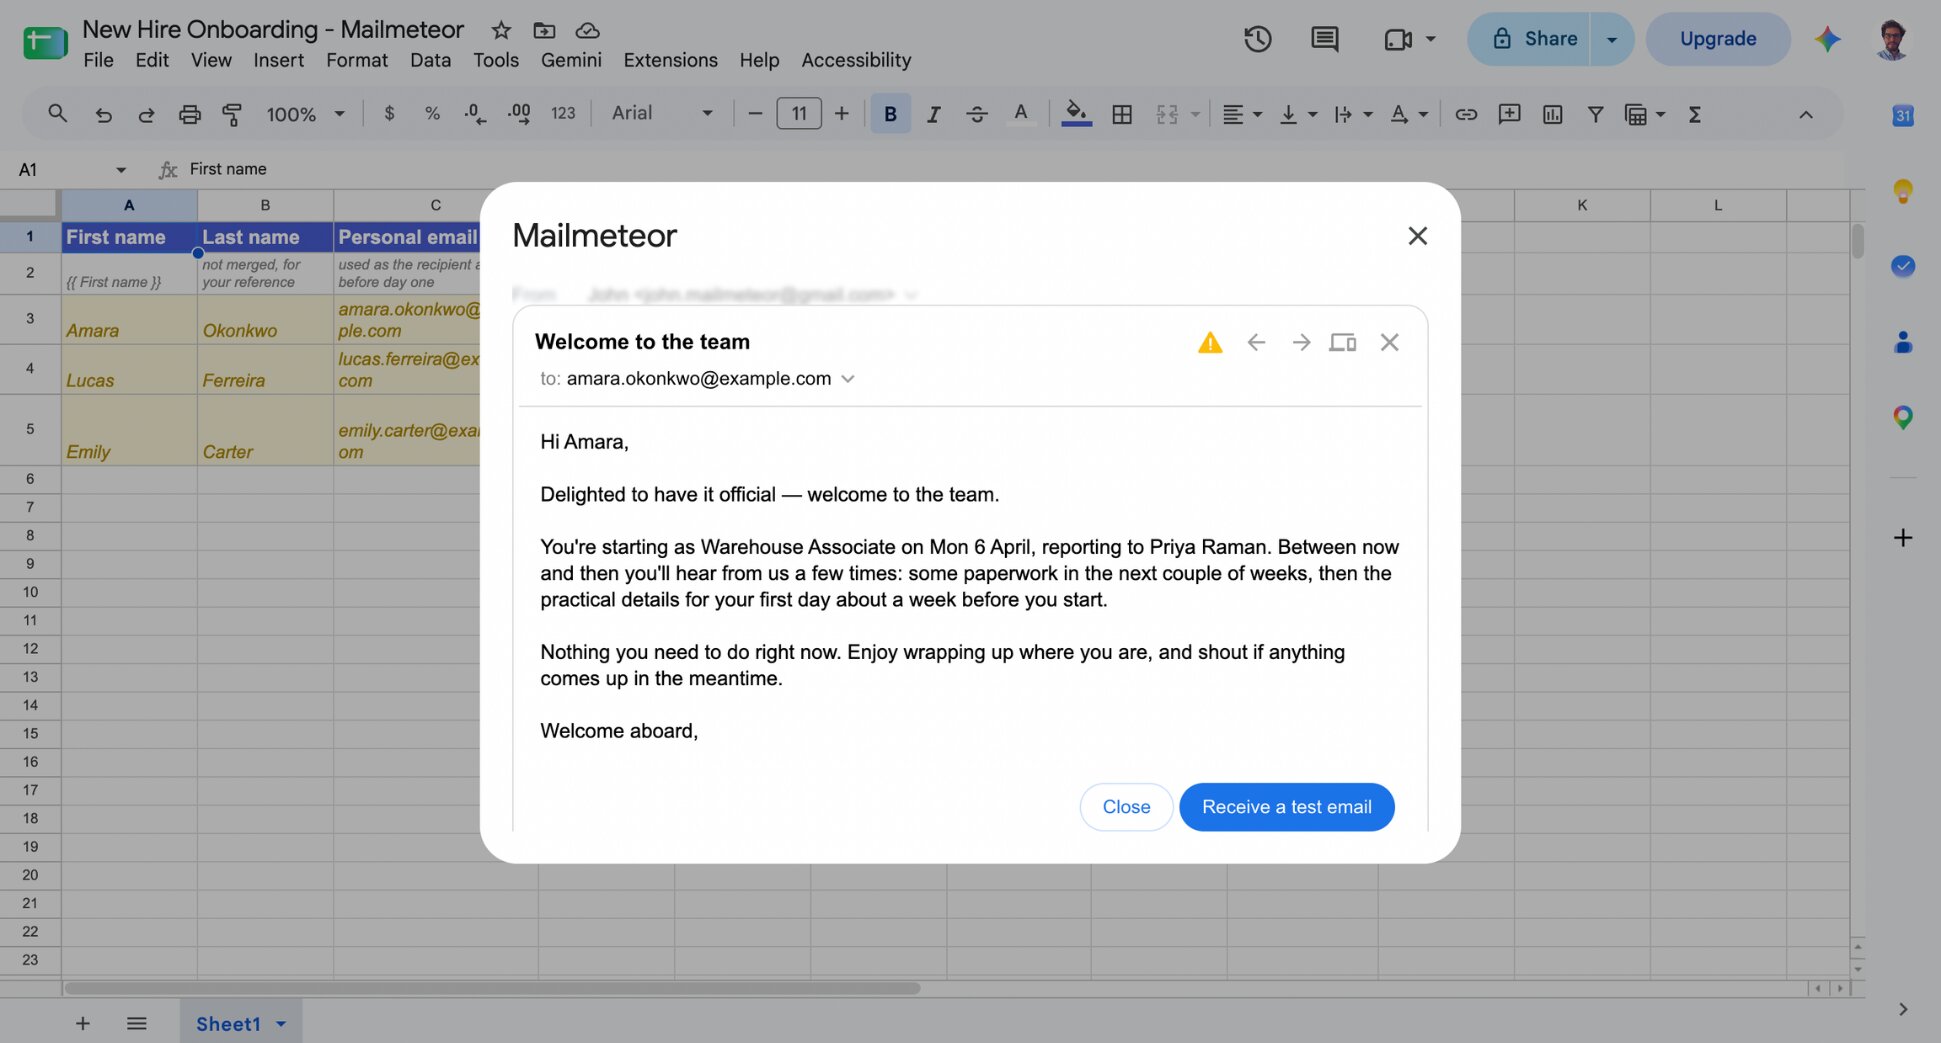Image resolution: width=1941 pixels, height=1043 pixels.
Task: Open the meeting camera dropdown
Action: [1430, 39]
